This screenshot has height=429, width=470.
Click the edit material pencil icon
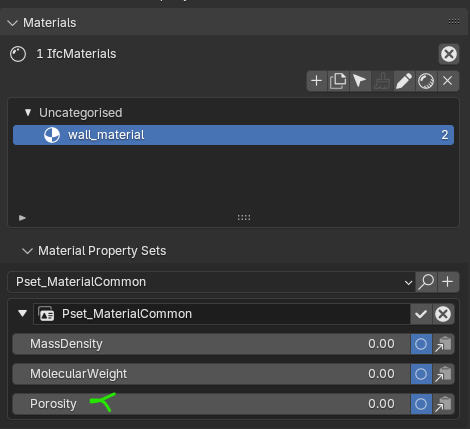coord(404,81)
